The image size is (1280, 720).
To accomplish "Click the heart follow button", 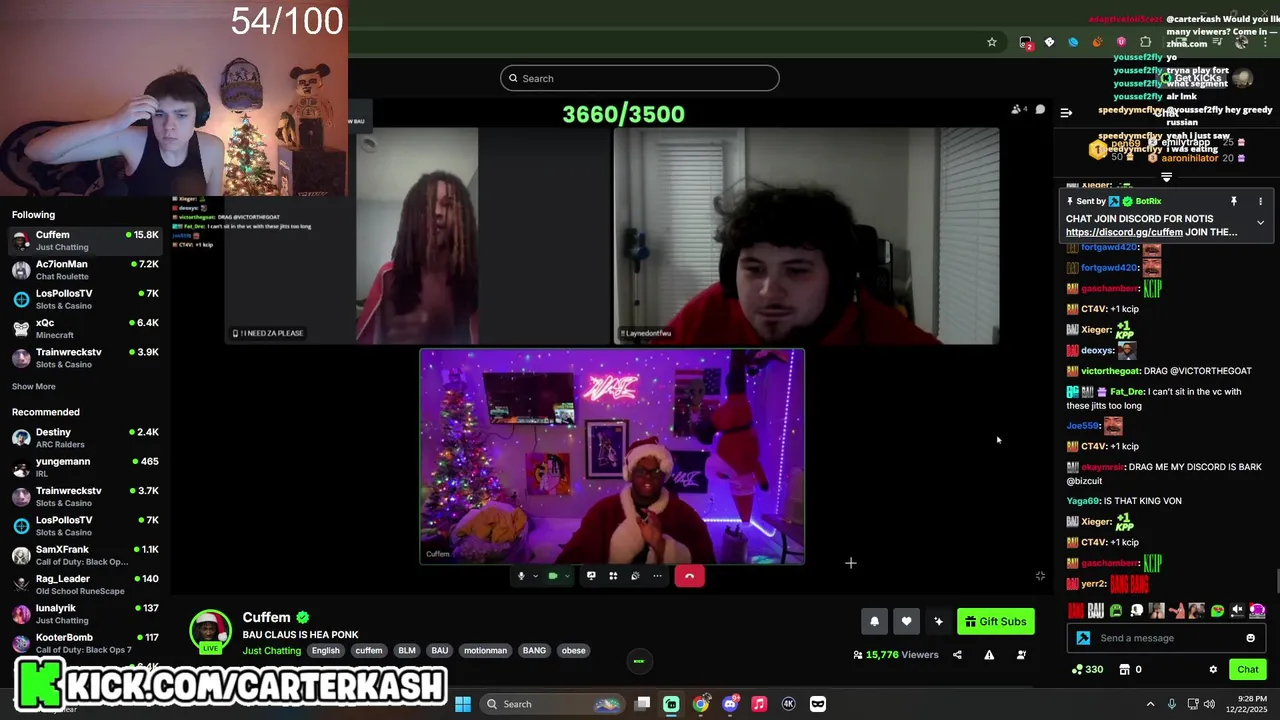I will point(906,621).
